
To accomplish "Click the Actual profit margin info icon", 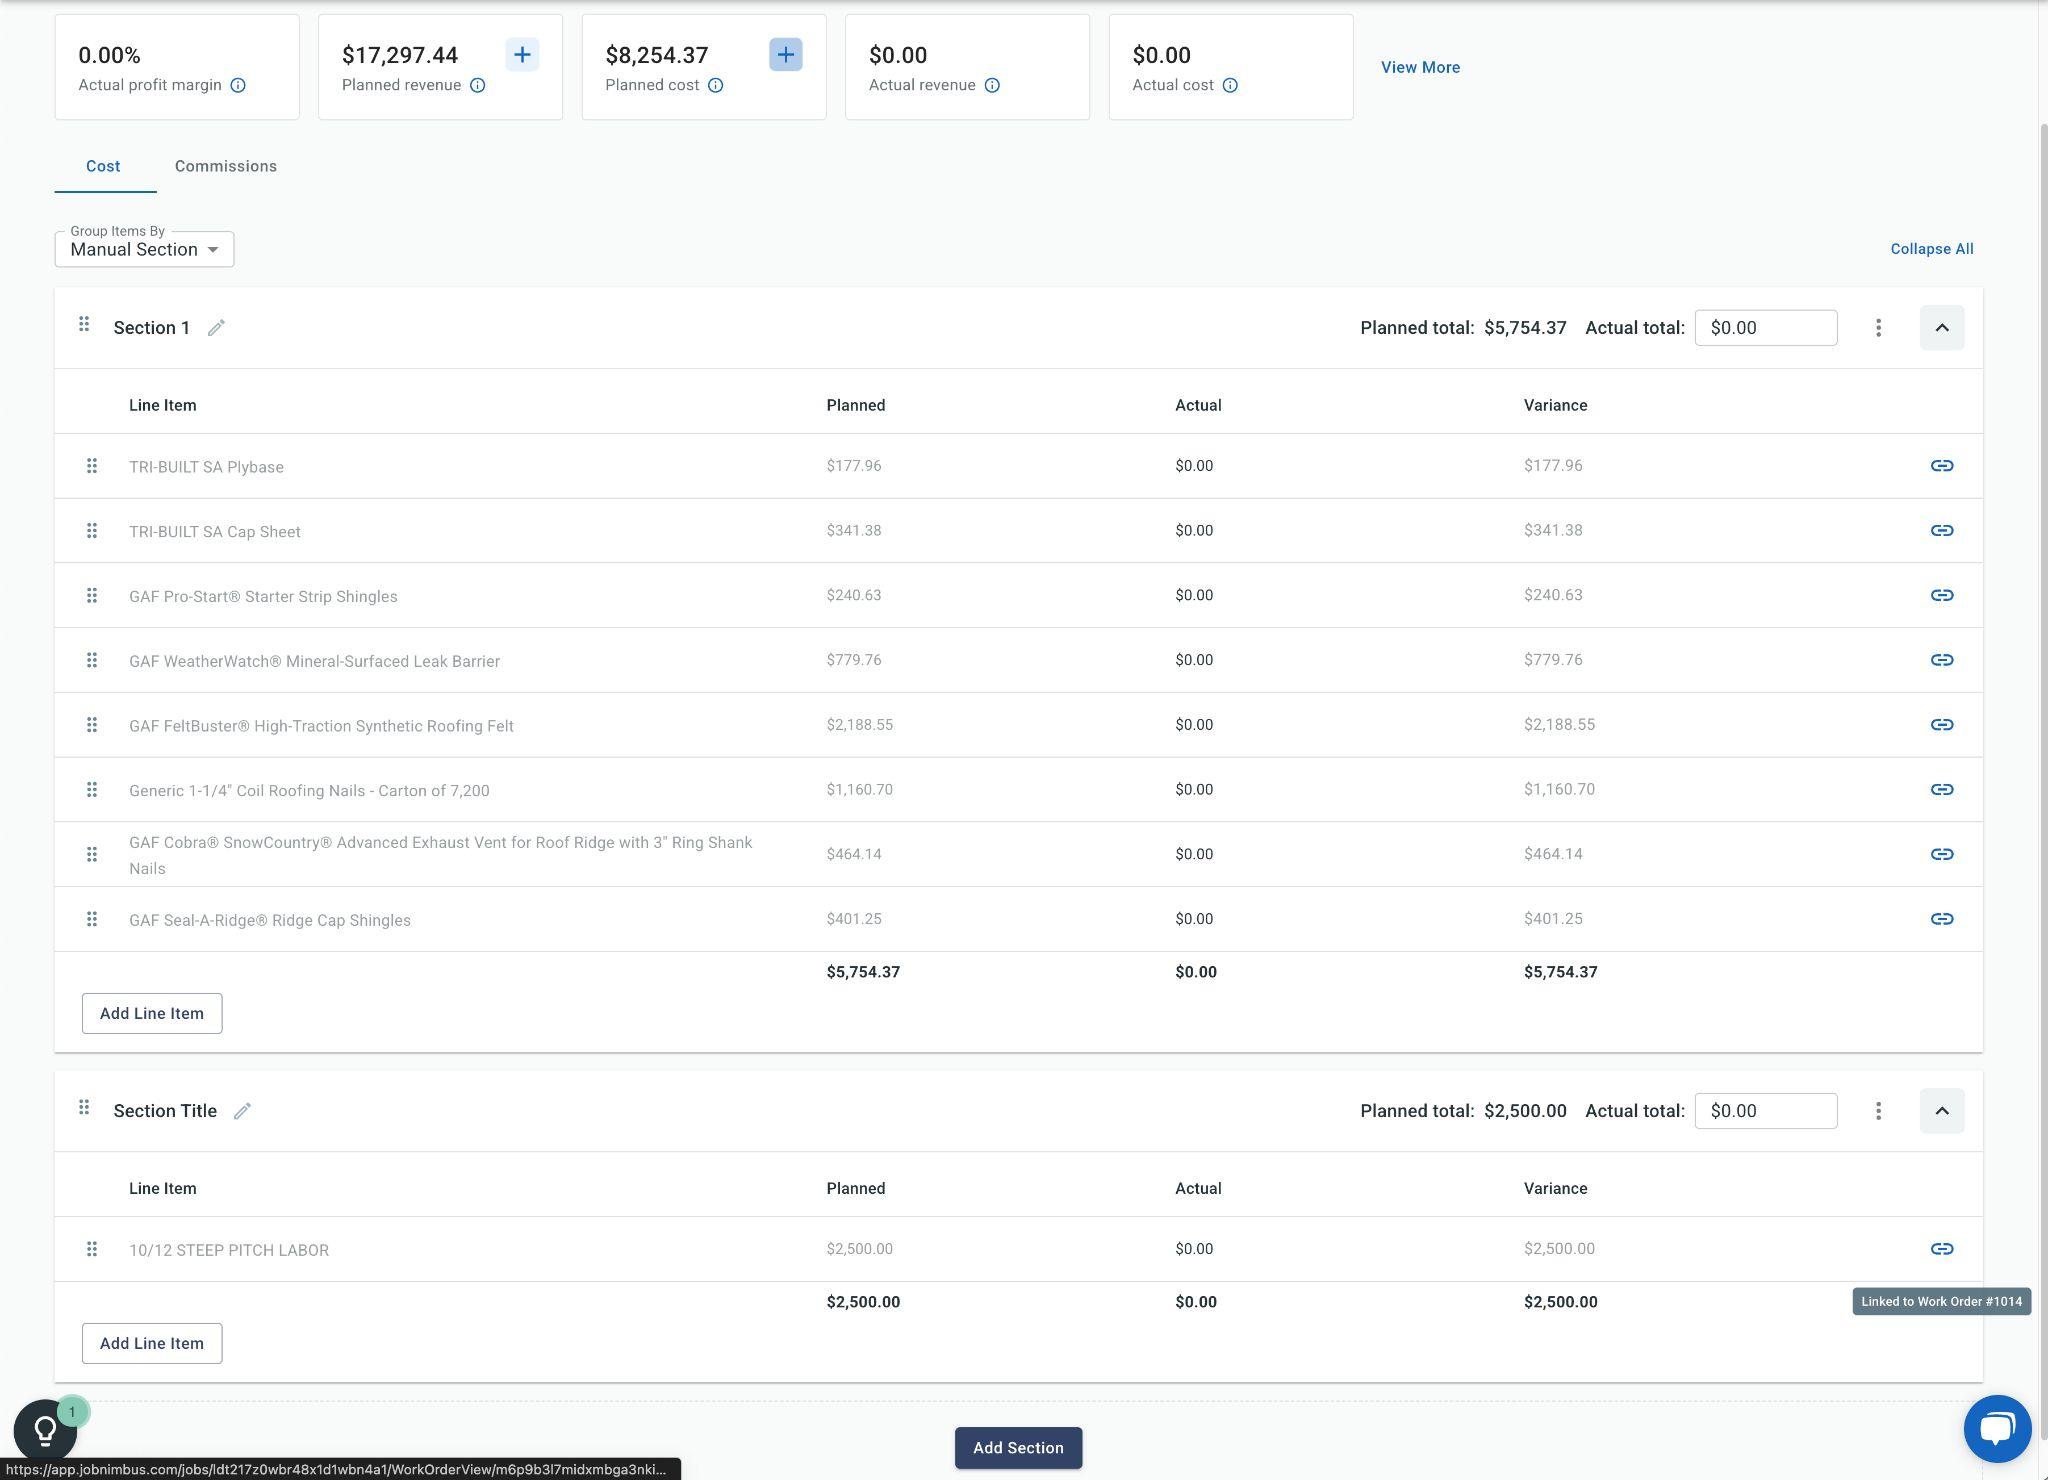I will point(238,86).
